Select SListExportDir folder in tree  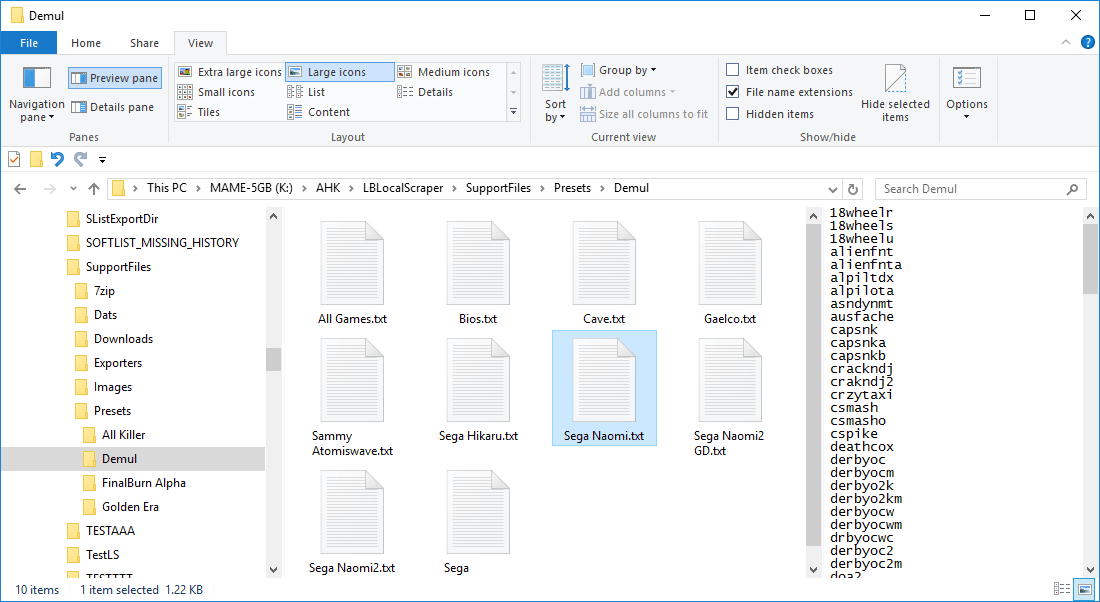[x=113, y=219]
